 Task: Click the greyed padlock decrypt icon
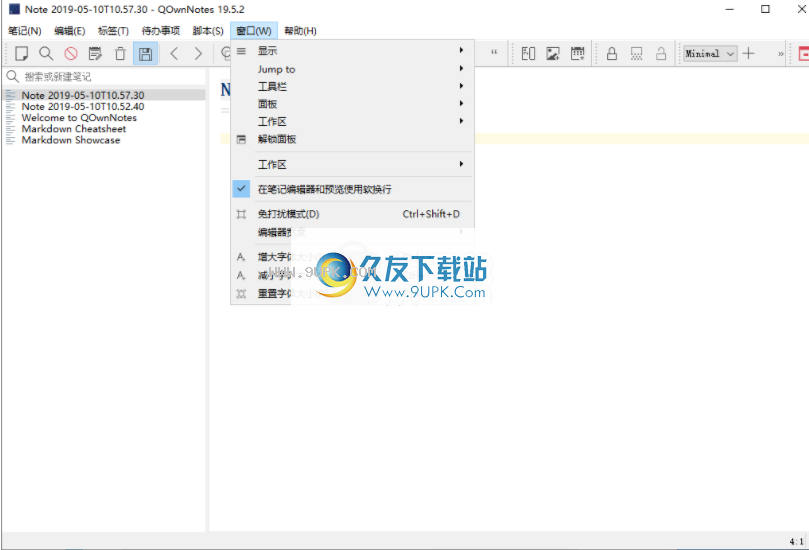(661, 54)
